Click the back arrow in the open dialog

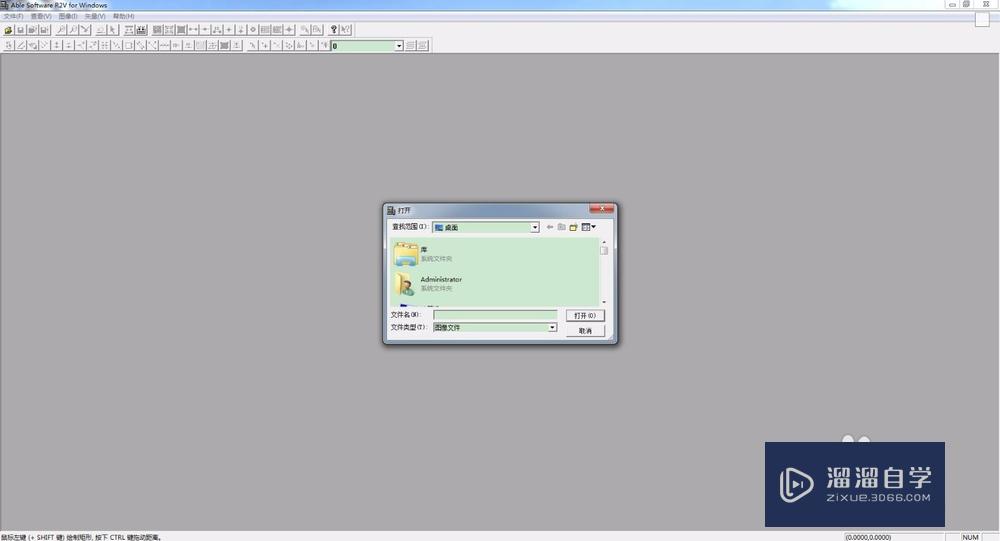pyautogui.click(x=550, y=227)
